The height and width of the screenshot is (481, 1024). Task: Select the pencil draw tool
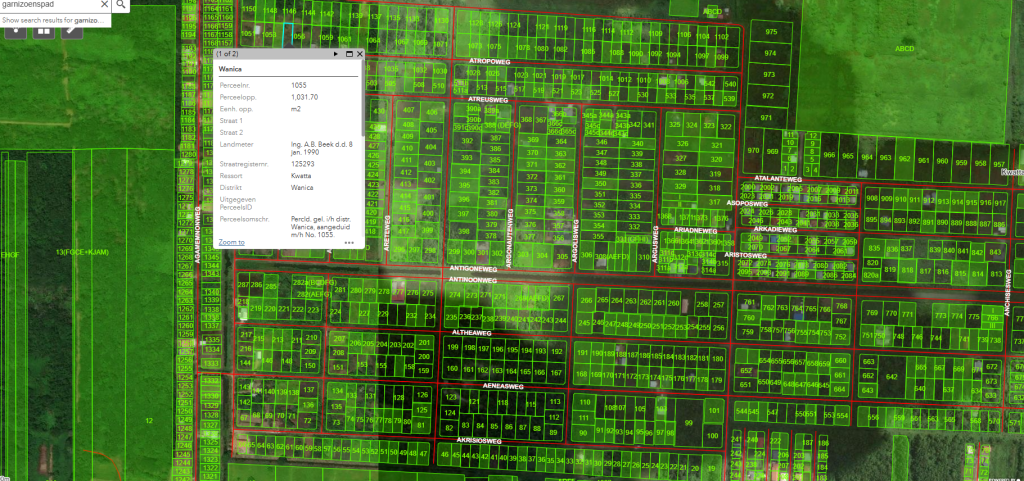(x=71, y=30)
